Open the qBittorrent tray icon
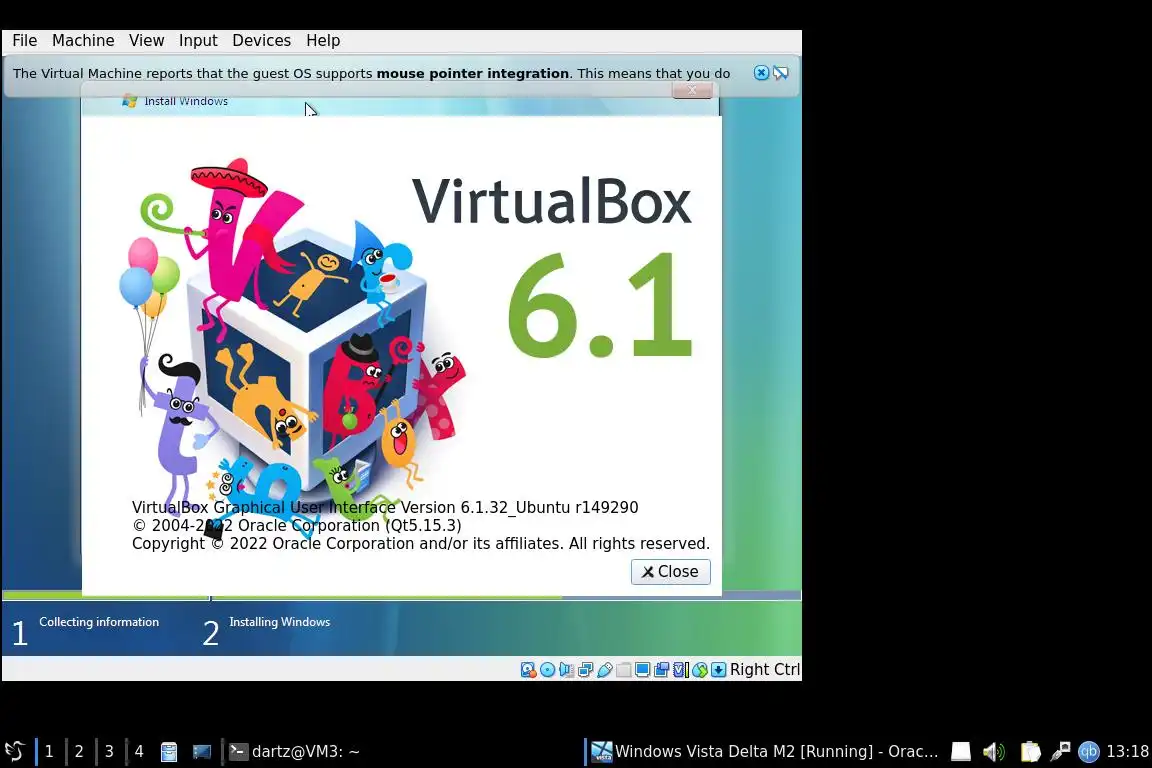1152x768 pixels. pos(1089,751)
